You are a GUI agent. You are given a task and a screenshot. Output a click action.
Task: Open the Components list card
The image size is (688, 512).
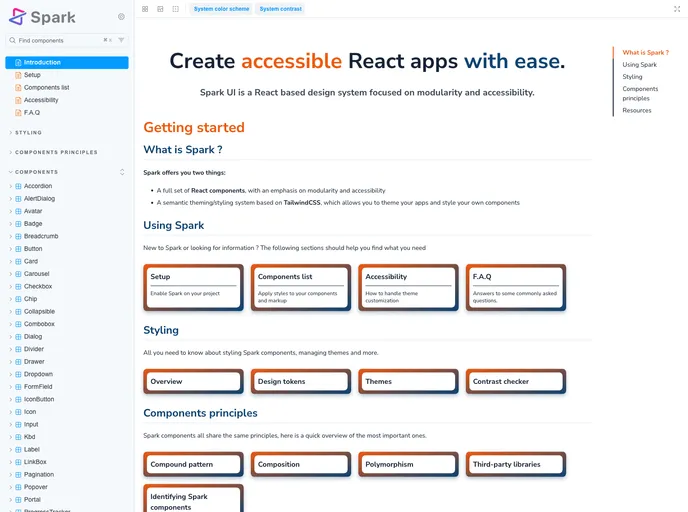tap(301, 288)
